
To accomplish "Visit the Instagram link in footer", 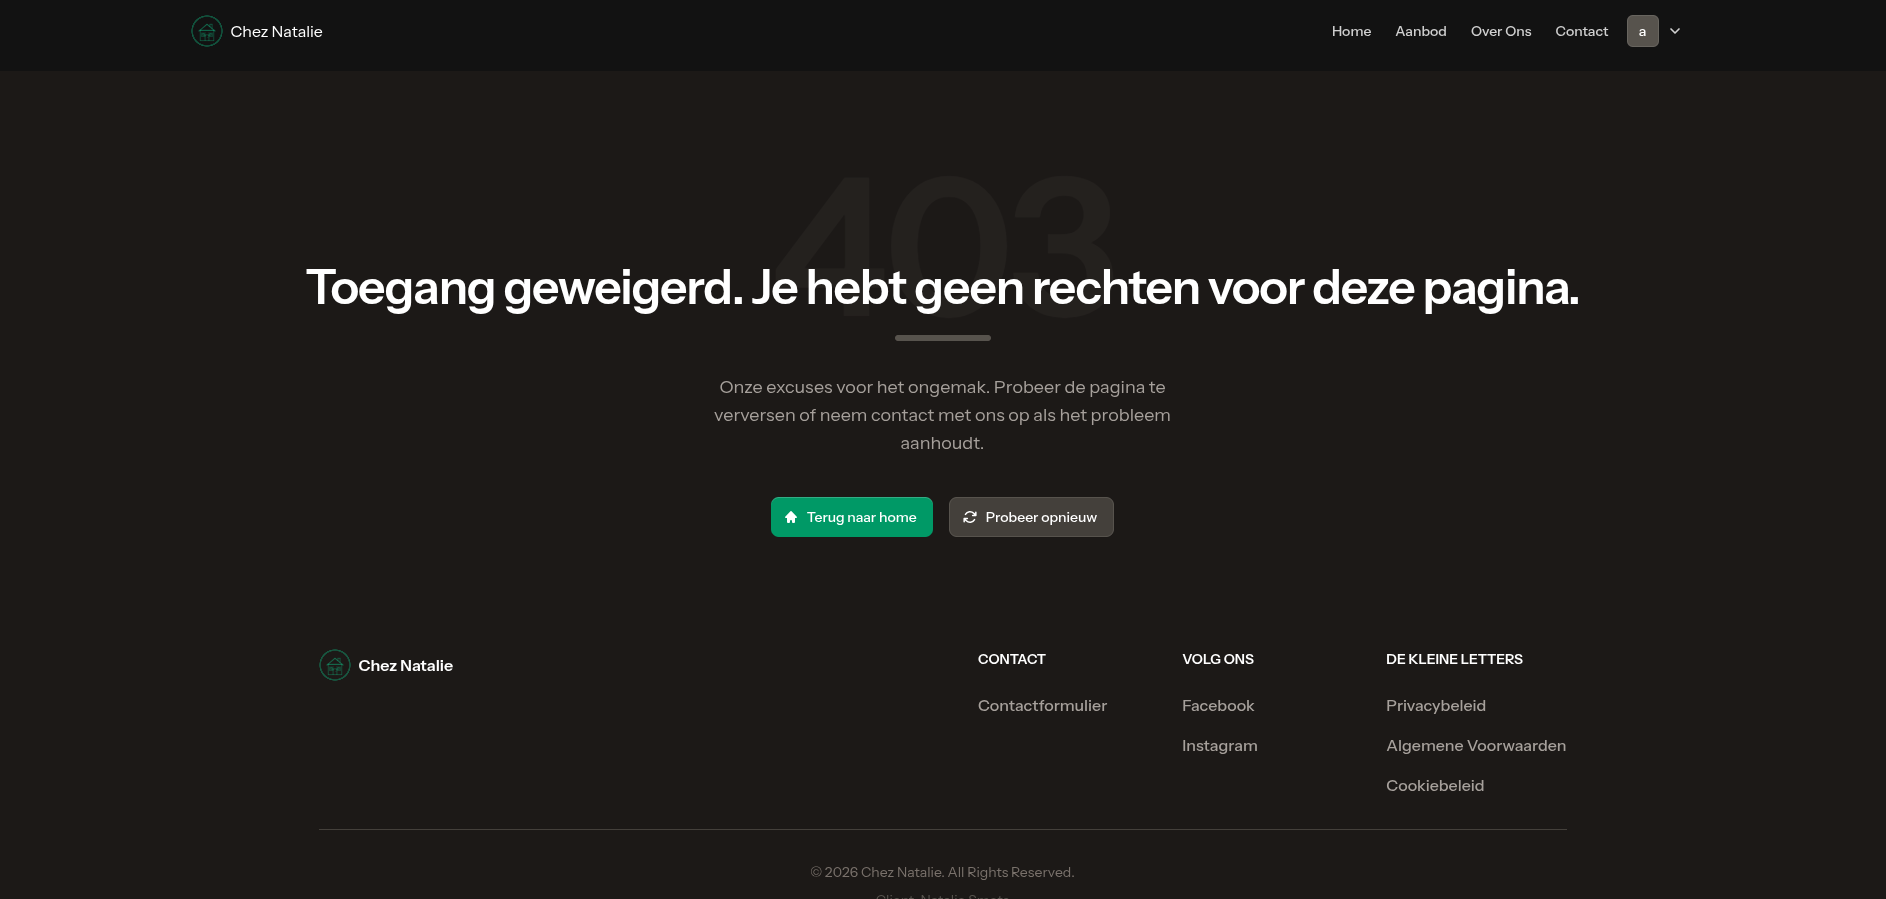I will pyautogui.click(x=1220, y=746).
